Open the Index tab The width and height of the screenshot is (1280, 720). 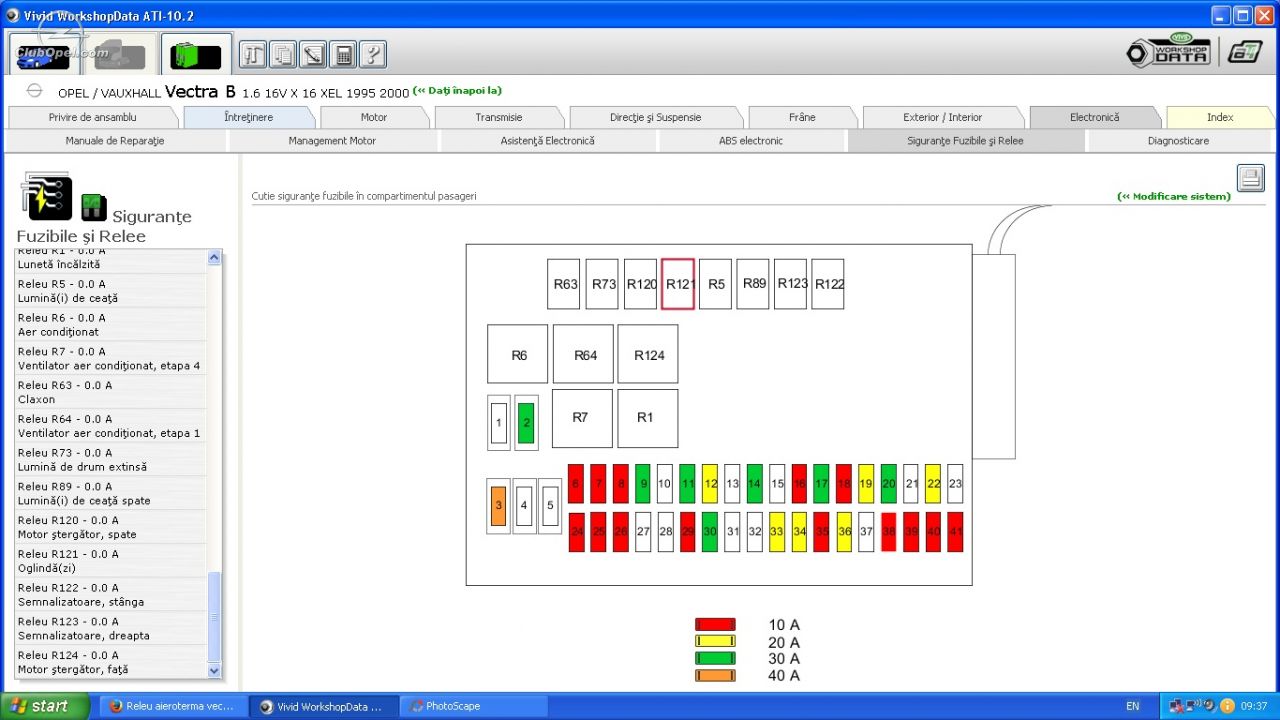pyautogui.click(x=1220, y=117)
